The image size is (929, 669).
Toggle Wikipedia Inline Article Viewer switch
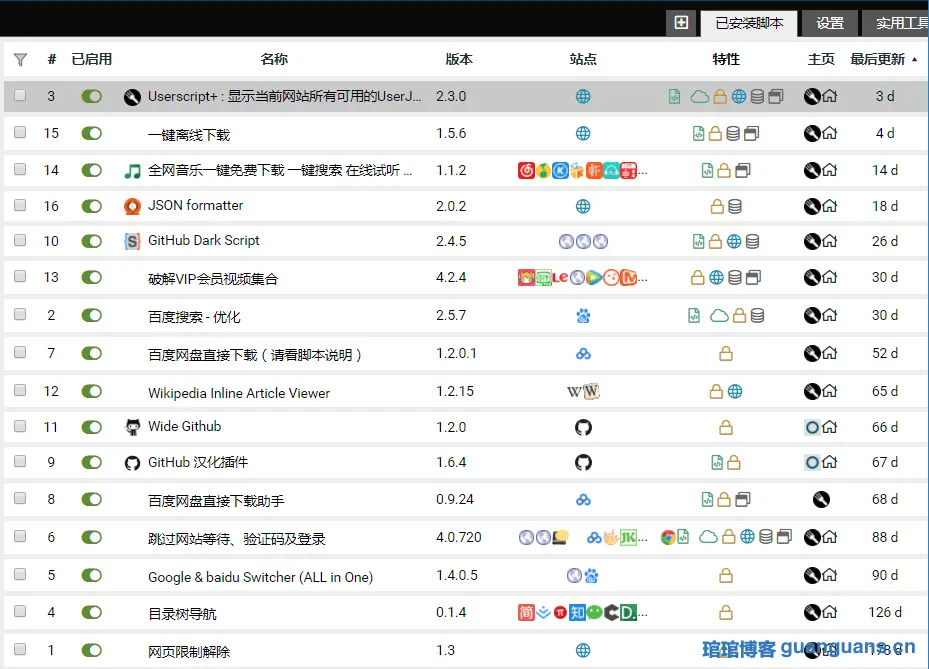pos(92,391)
